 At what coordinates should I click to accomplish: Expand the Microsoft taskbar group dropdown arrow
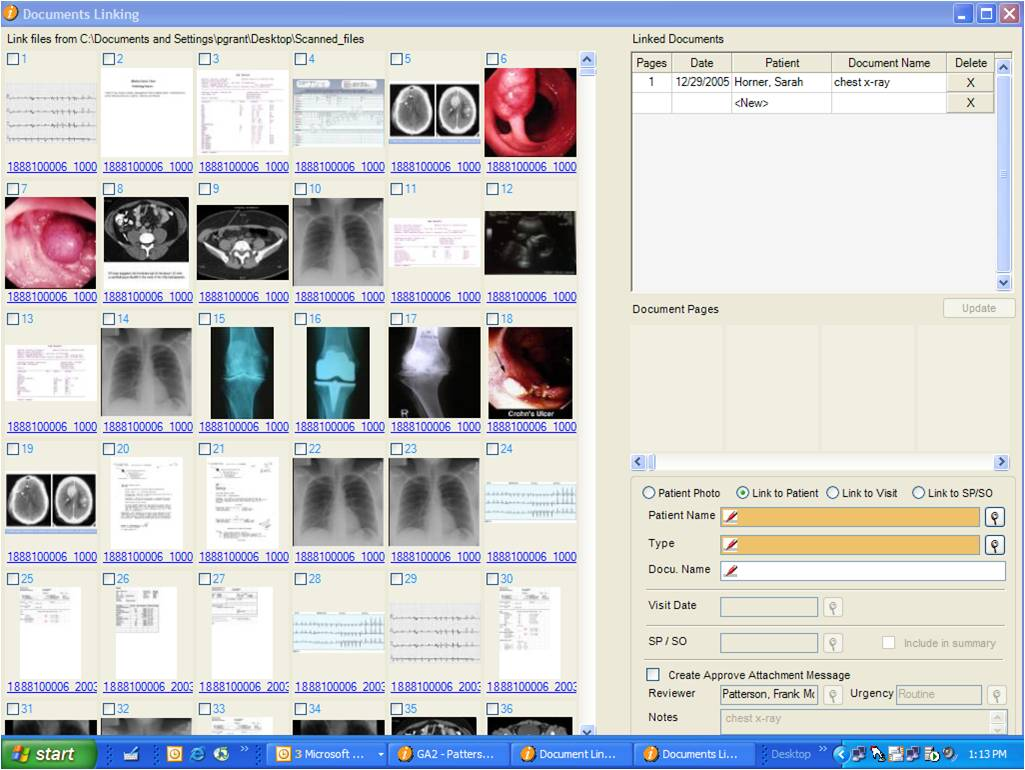coord(381,754)
